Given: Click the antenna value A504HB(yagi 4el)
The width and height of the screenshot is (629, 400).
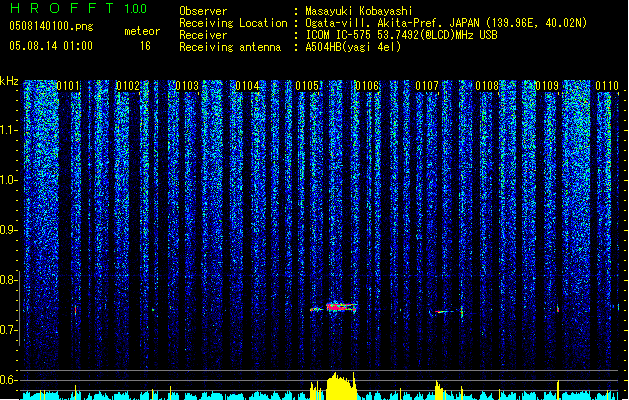Looking at the screenshot, I should pyautogui.click(x=353, y=47).
